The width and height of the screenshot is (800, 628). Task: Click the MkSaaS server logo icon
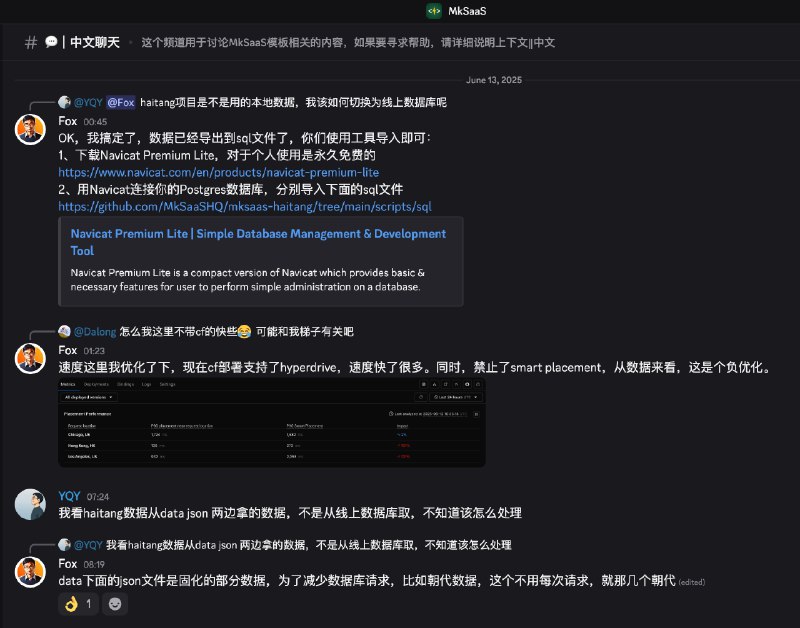click(434, 11)
